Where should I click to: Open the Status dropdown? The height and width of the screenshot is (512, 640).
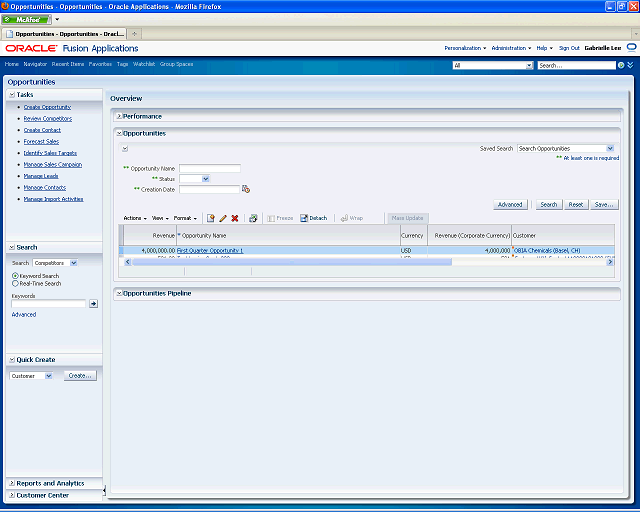(x=205, y=179)
